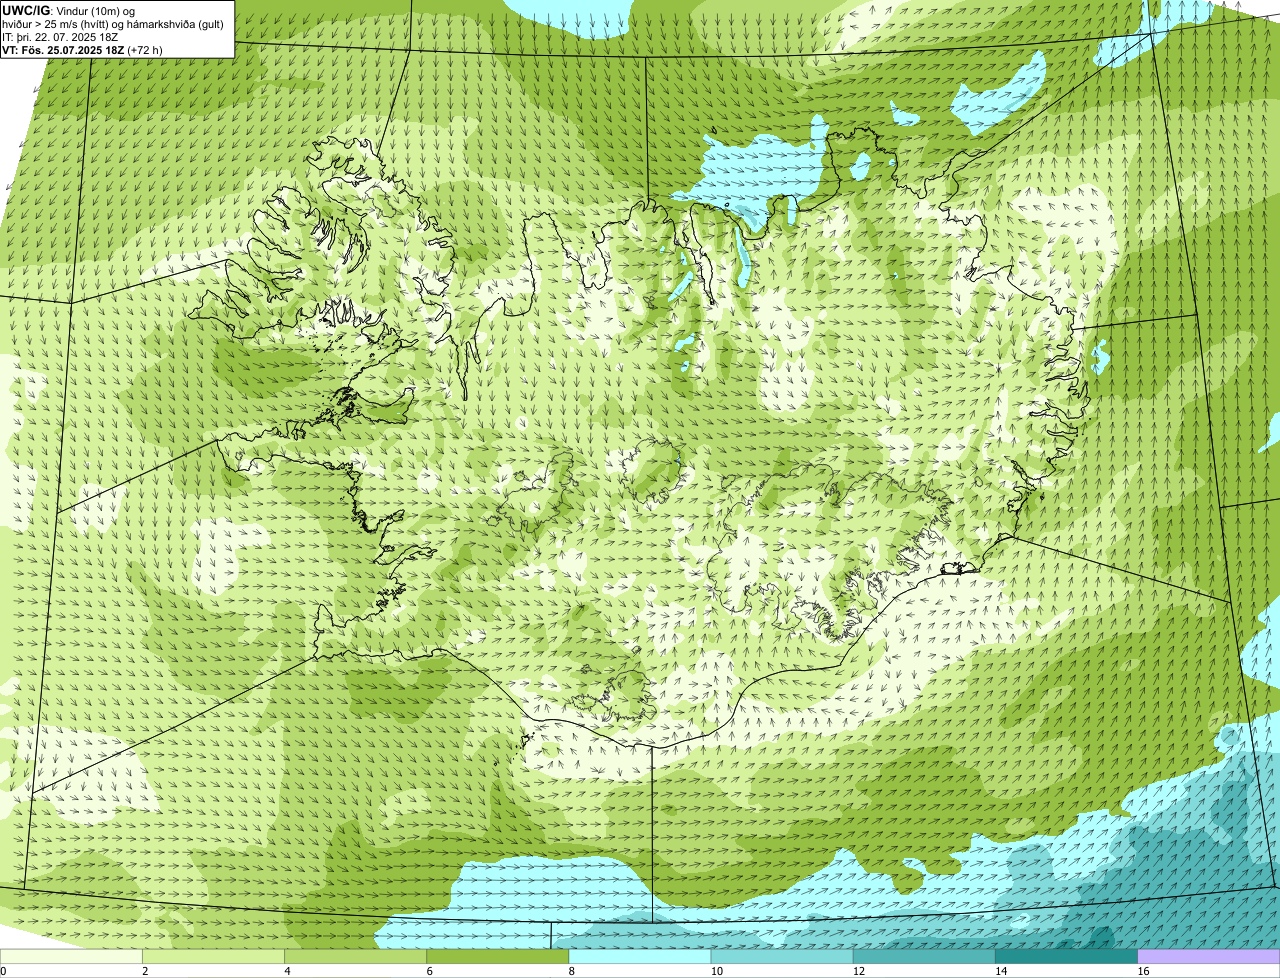Click the legend scale label '2'
This screenshot has height=978, width=1280.
(145, 971)
